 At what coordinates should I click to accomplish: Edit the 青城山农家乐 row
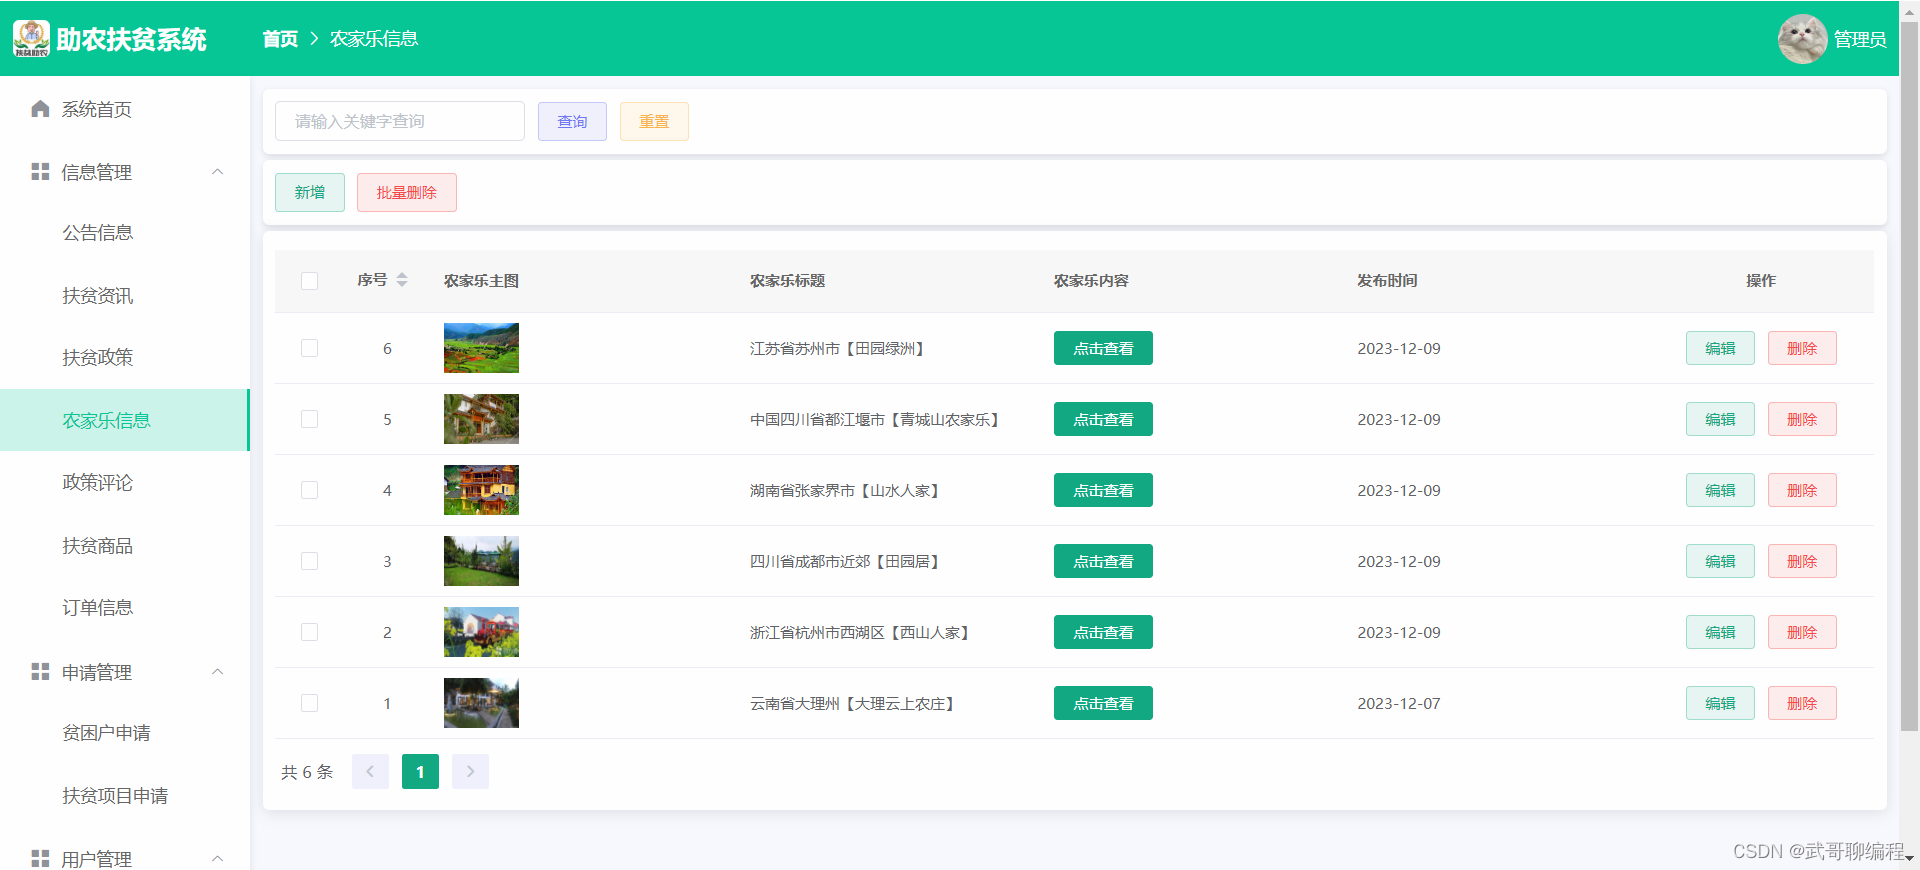[x=1720, y=419]
